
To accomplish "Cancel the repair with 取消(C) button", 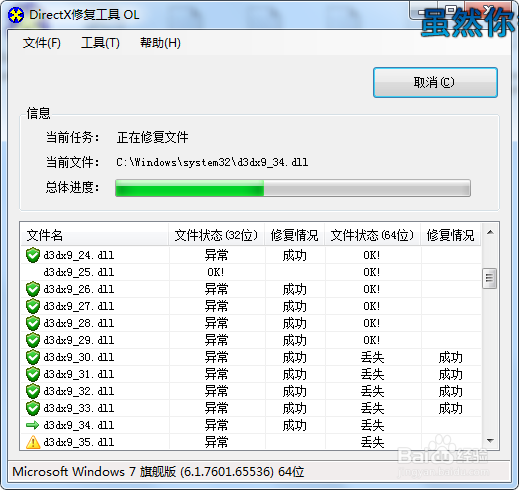I will click(435, 83).
